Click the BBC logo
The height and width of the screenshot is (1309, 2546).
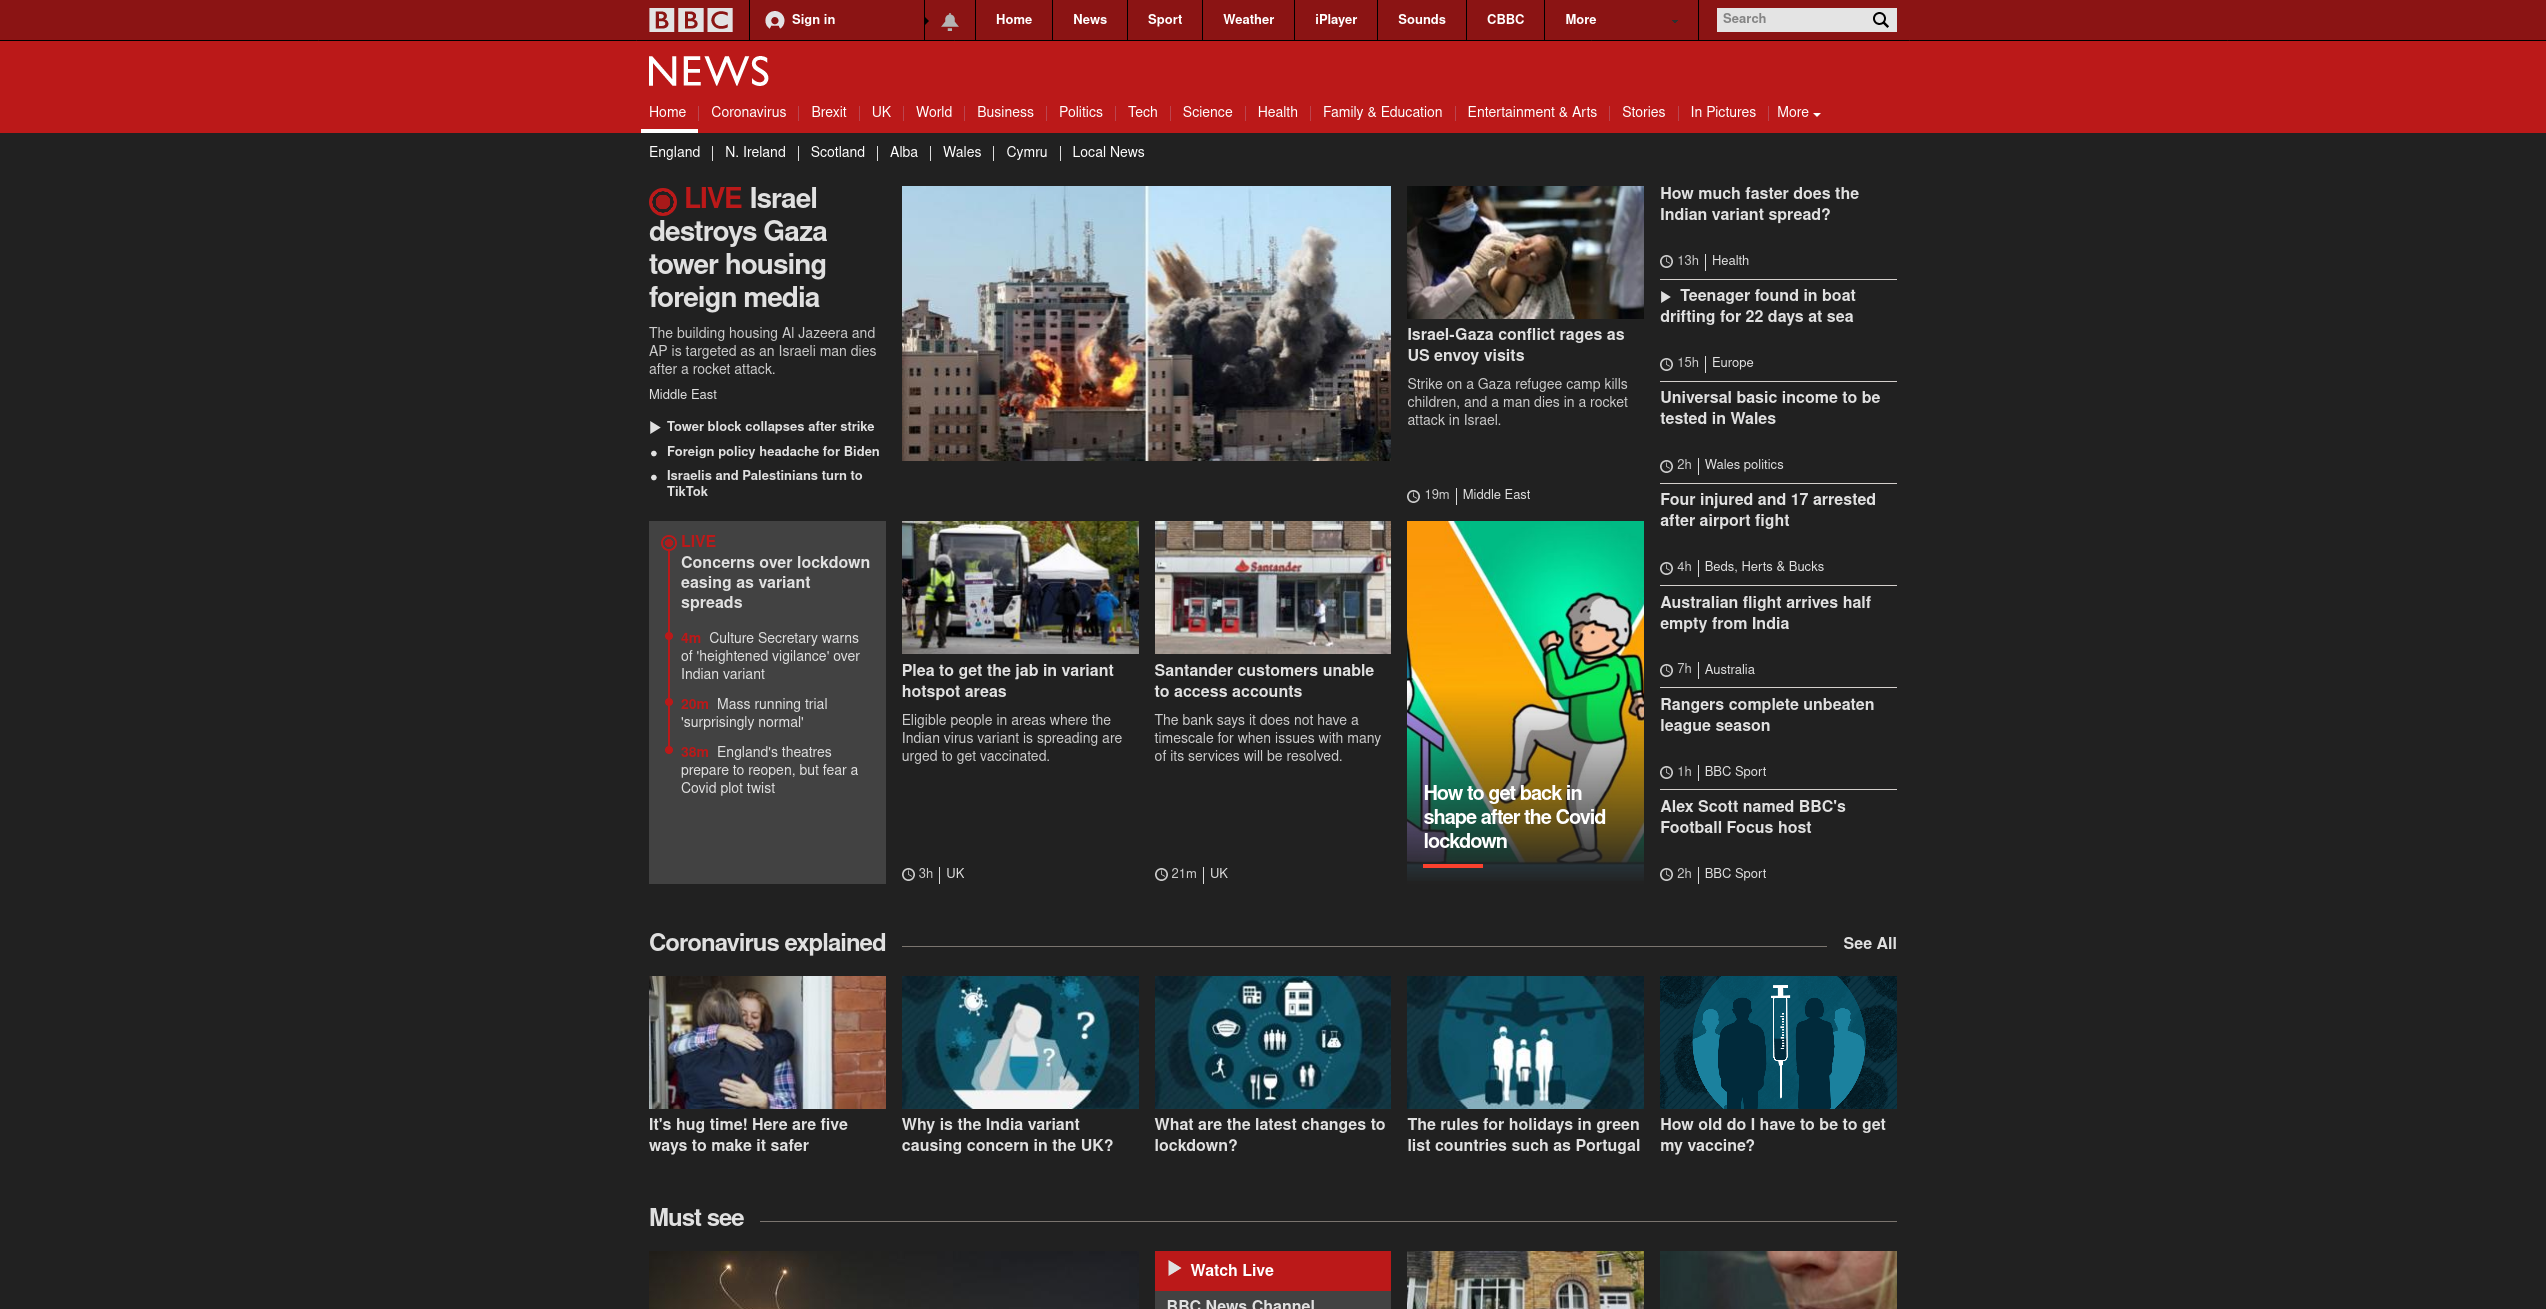(x=690, y=20)
